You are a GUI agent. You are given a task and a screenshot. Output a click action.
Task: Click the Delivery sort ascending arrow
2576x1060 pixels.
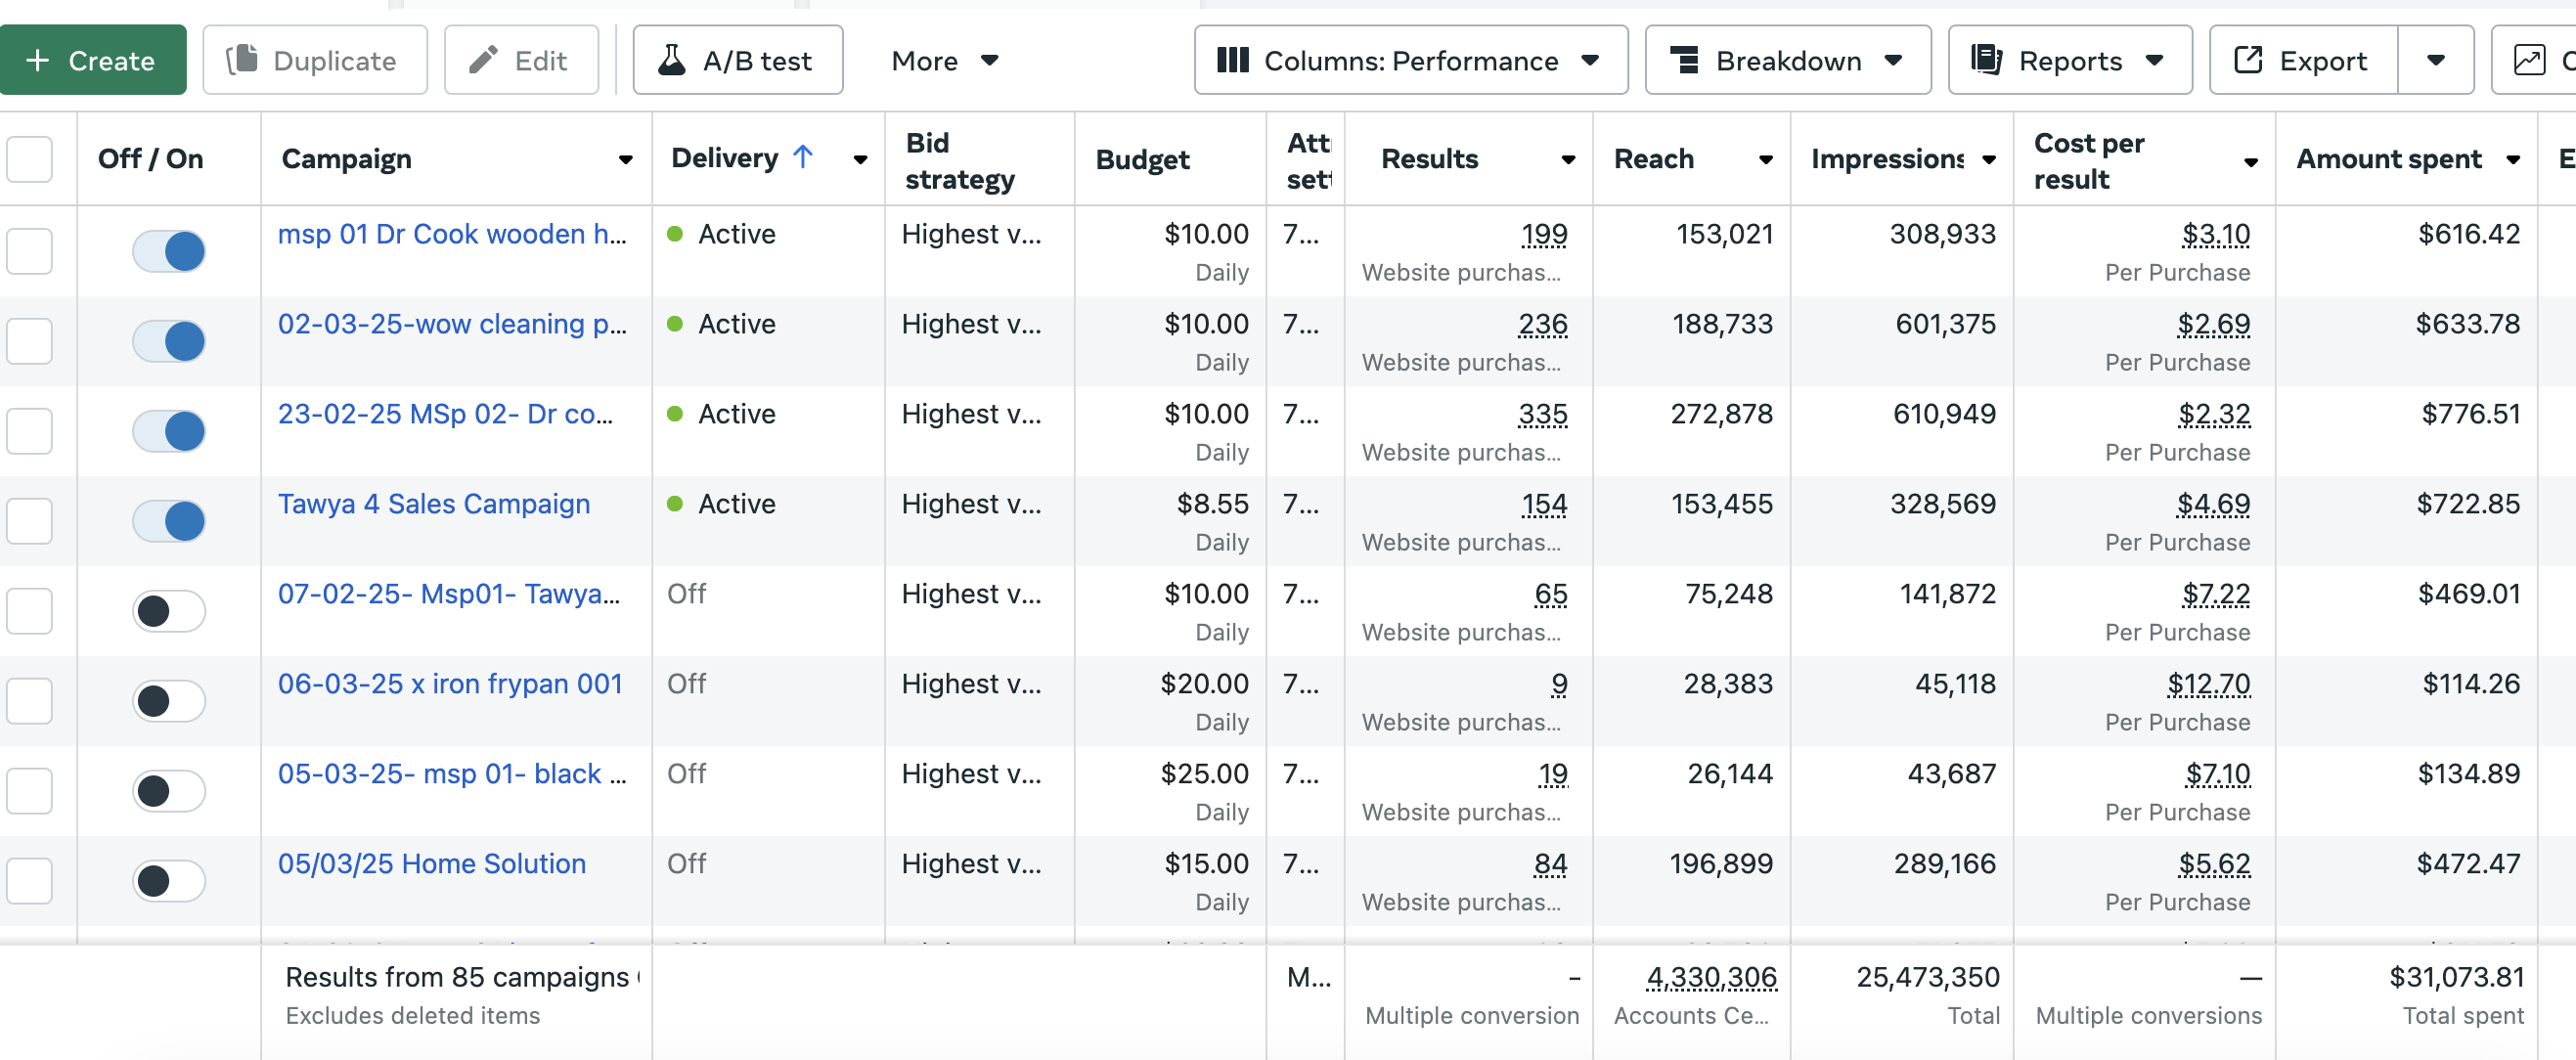pyautogui.click(x=803, y=157)
